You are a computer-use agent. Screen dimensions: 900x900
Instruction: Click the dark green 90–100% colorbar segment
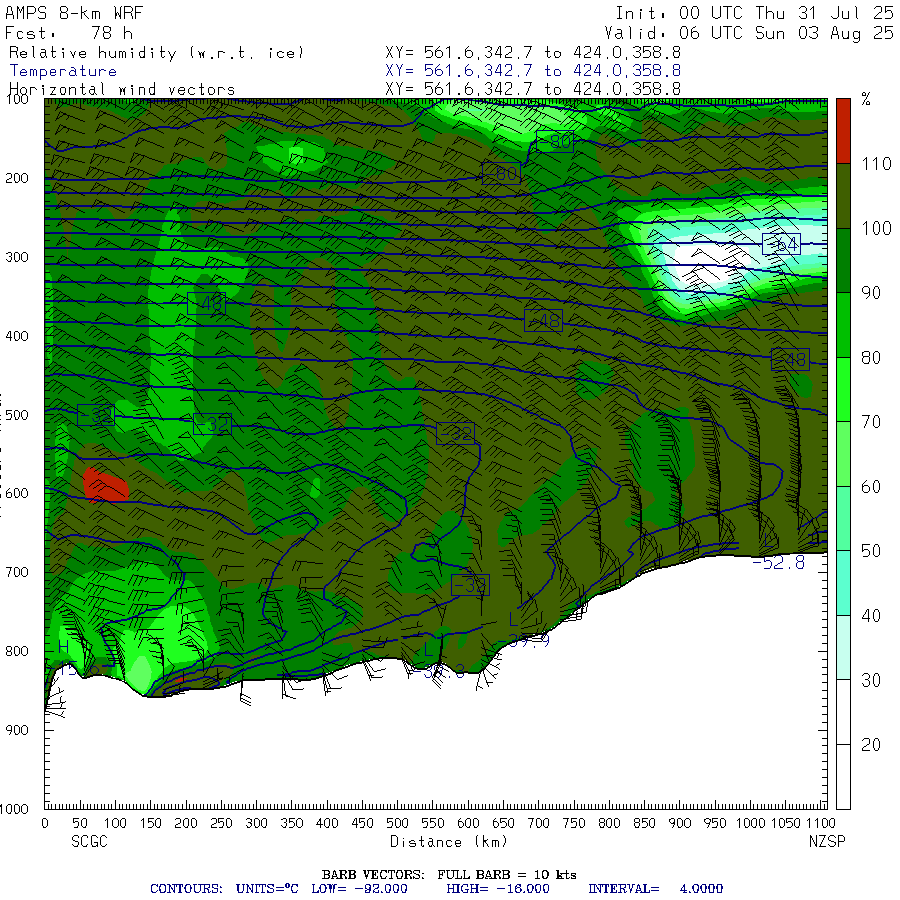[x=843, y=261]
